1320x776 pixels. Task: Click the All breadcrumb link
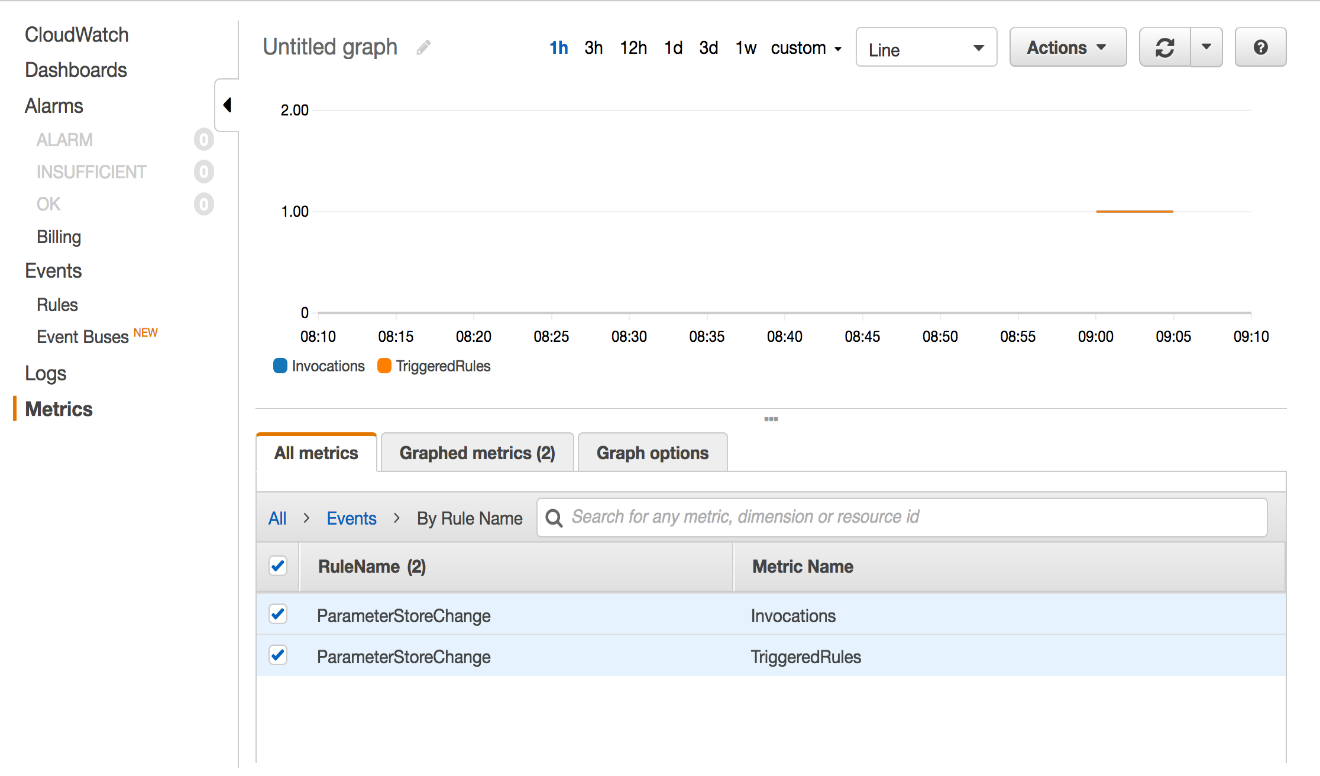pyautogui.click(x=277, y=518)
